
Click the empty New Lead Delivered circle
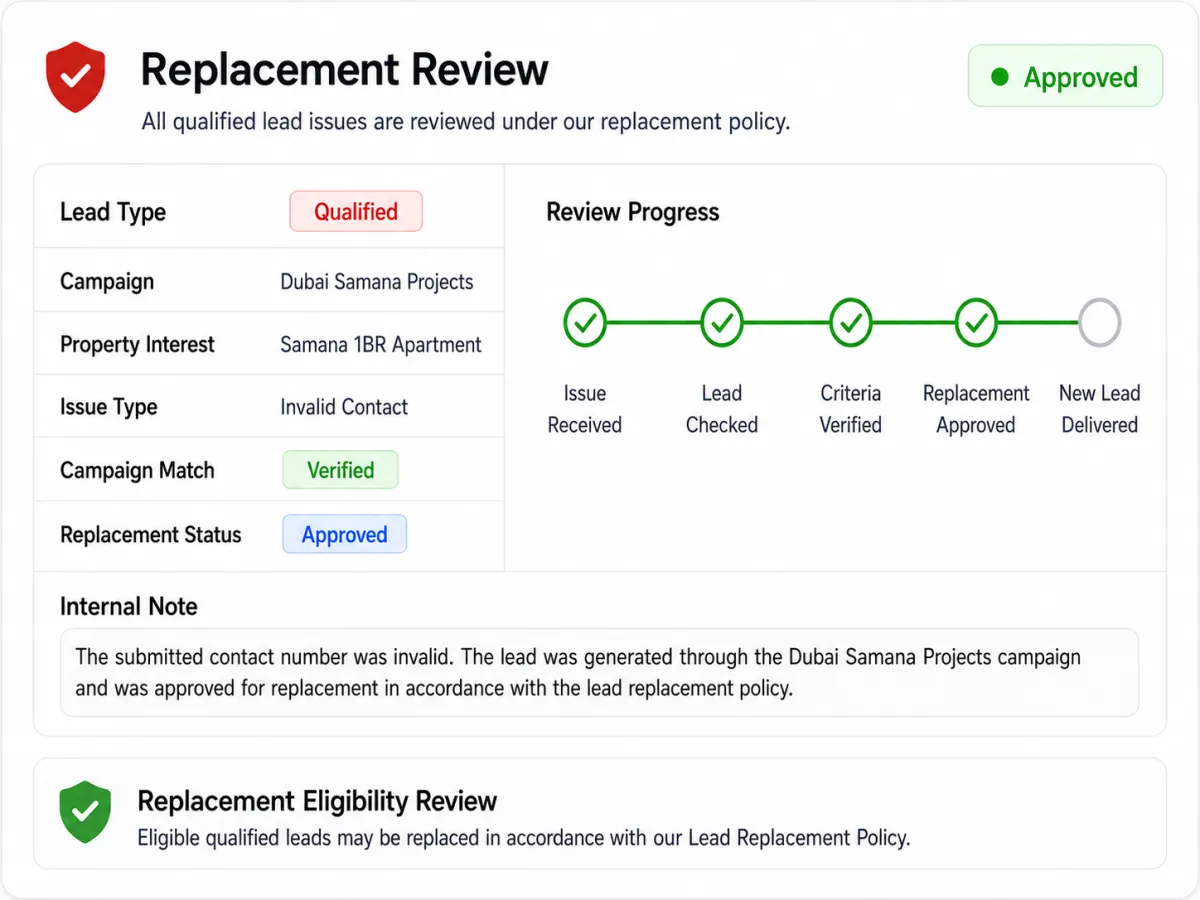[1099, 323]
